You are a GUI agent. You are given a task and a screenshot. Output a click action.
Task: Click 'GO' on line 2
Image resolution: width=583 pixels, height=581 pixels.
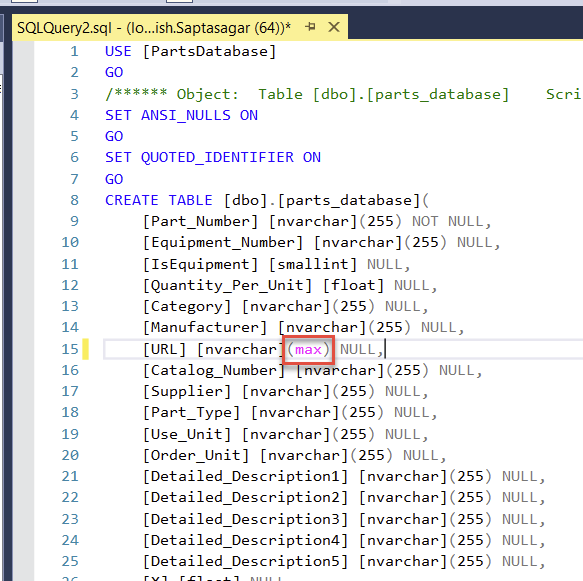pyautogui.click(x=114, y=72)
